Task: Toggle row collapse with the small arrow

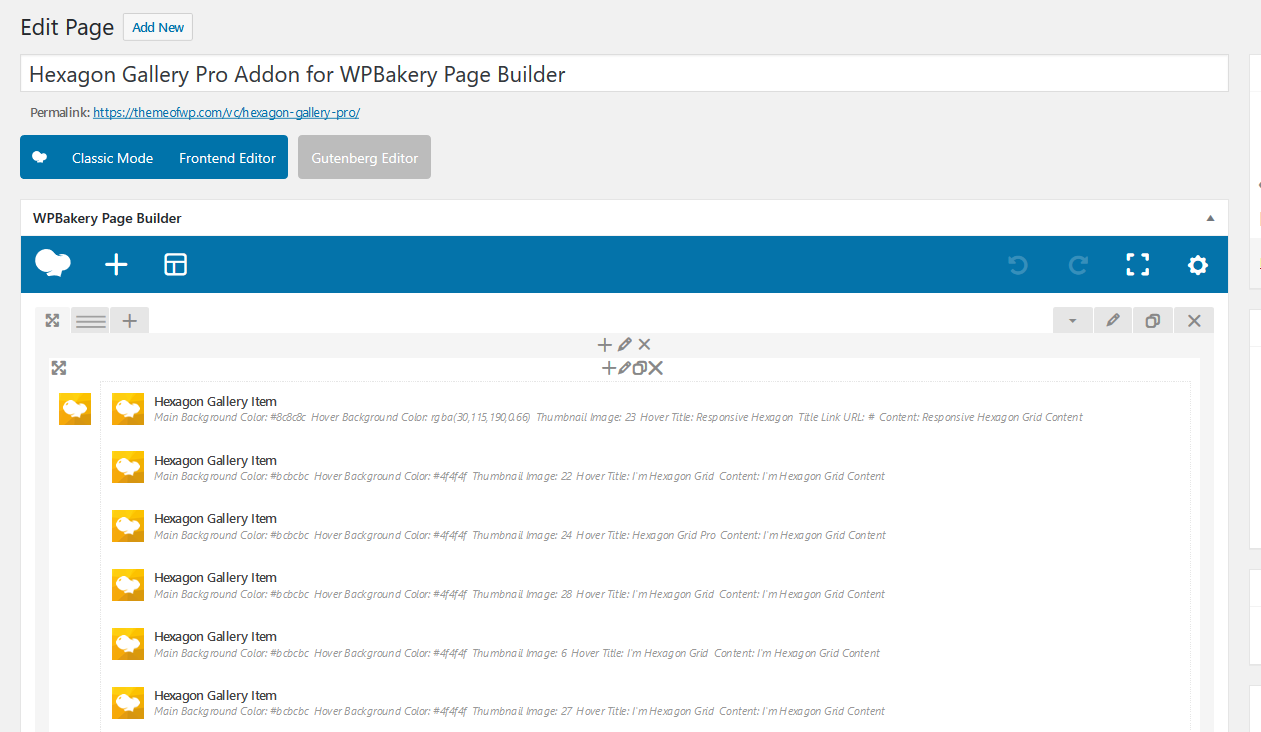Action: pos(1073,321)
